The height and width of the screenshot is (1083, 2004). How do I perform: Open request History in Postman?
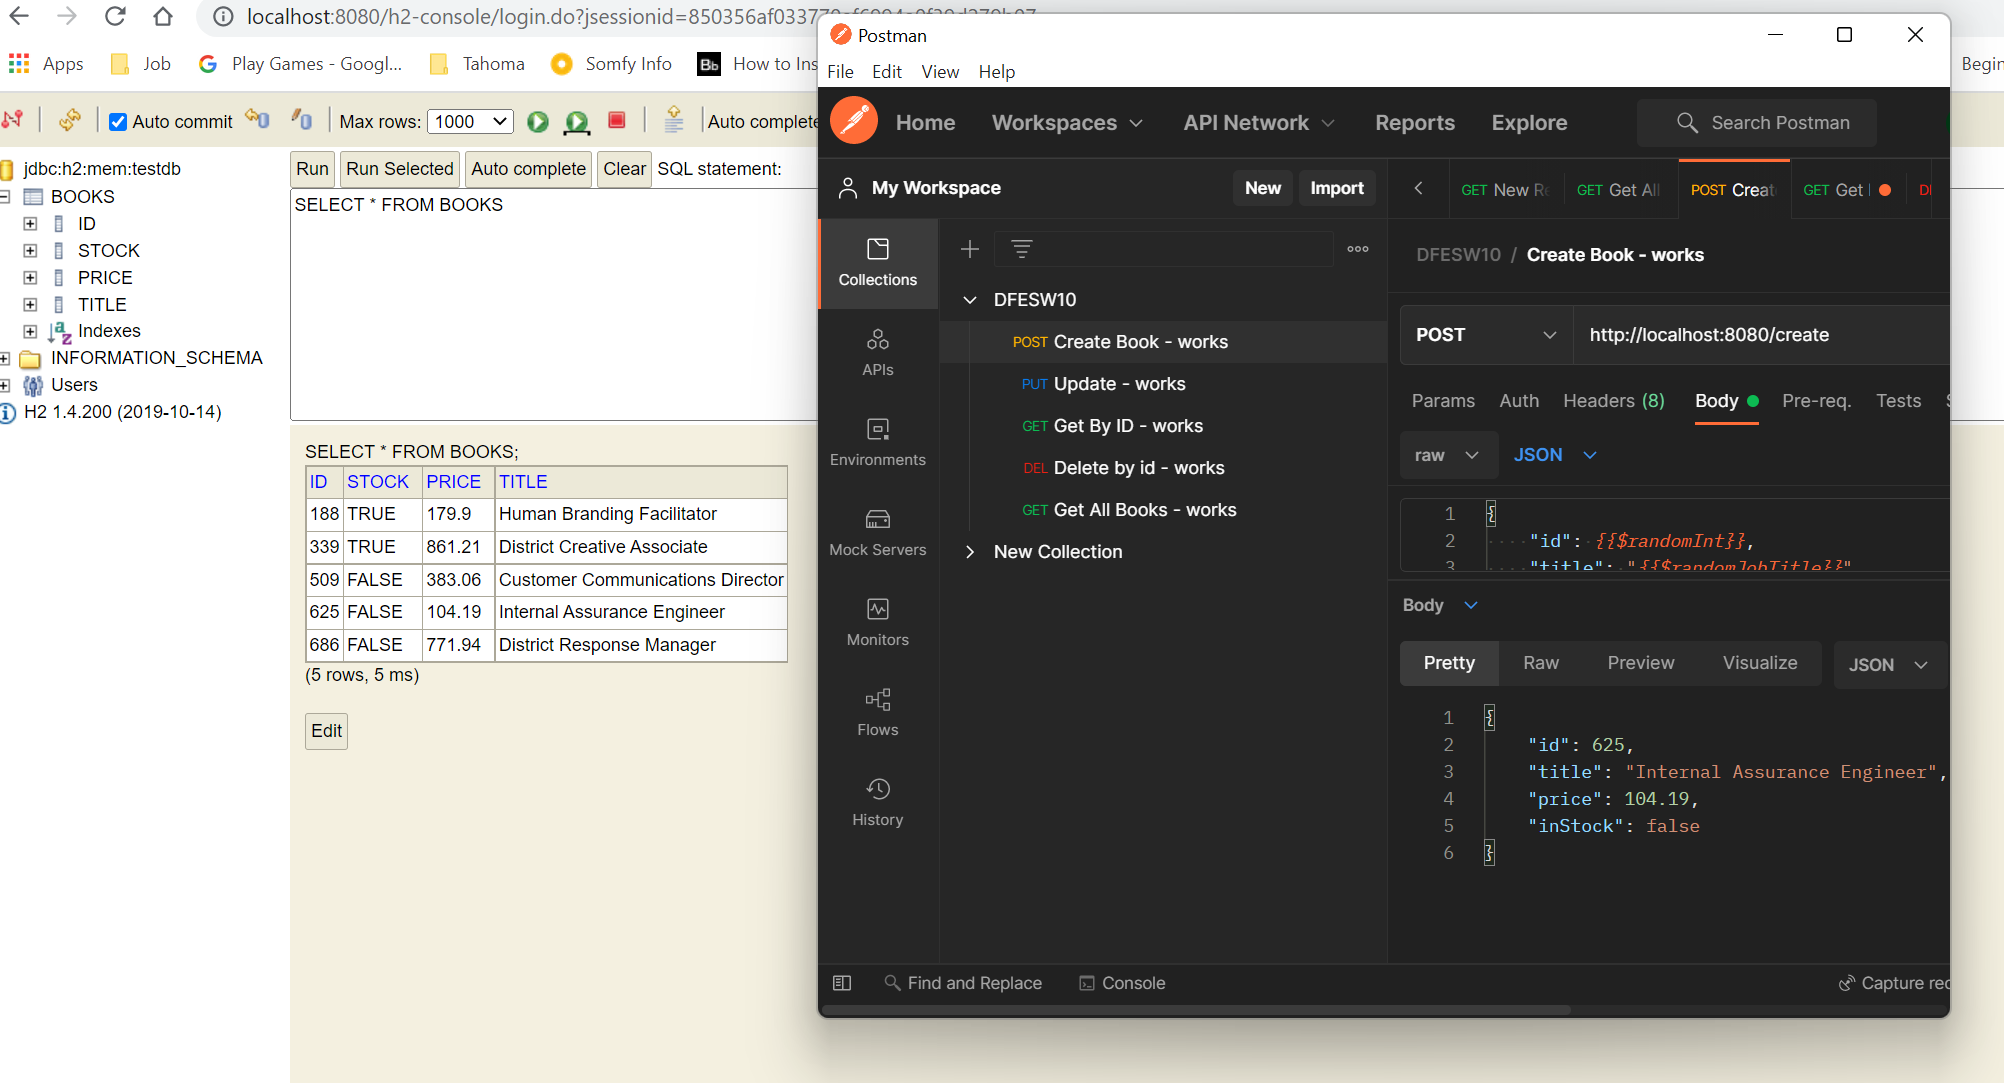(x=877, y=801)
